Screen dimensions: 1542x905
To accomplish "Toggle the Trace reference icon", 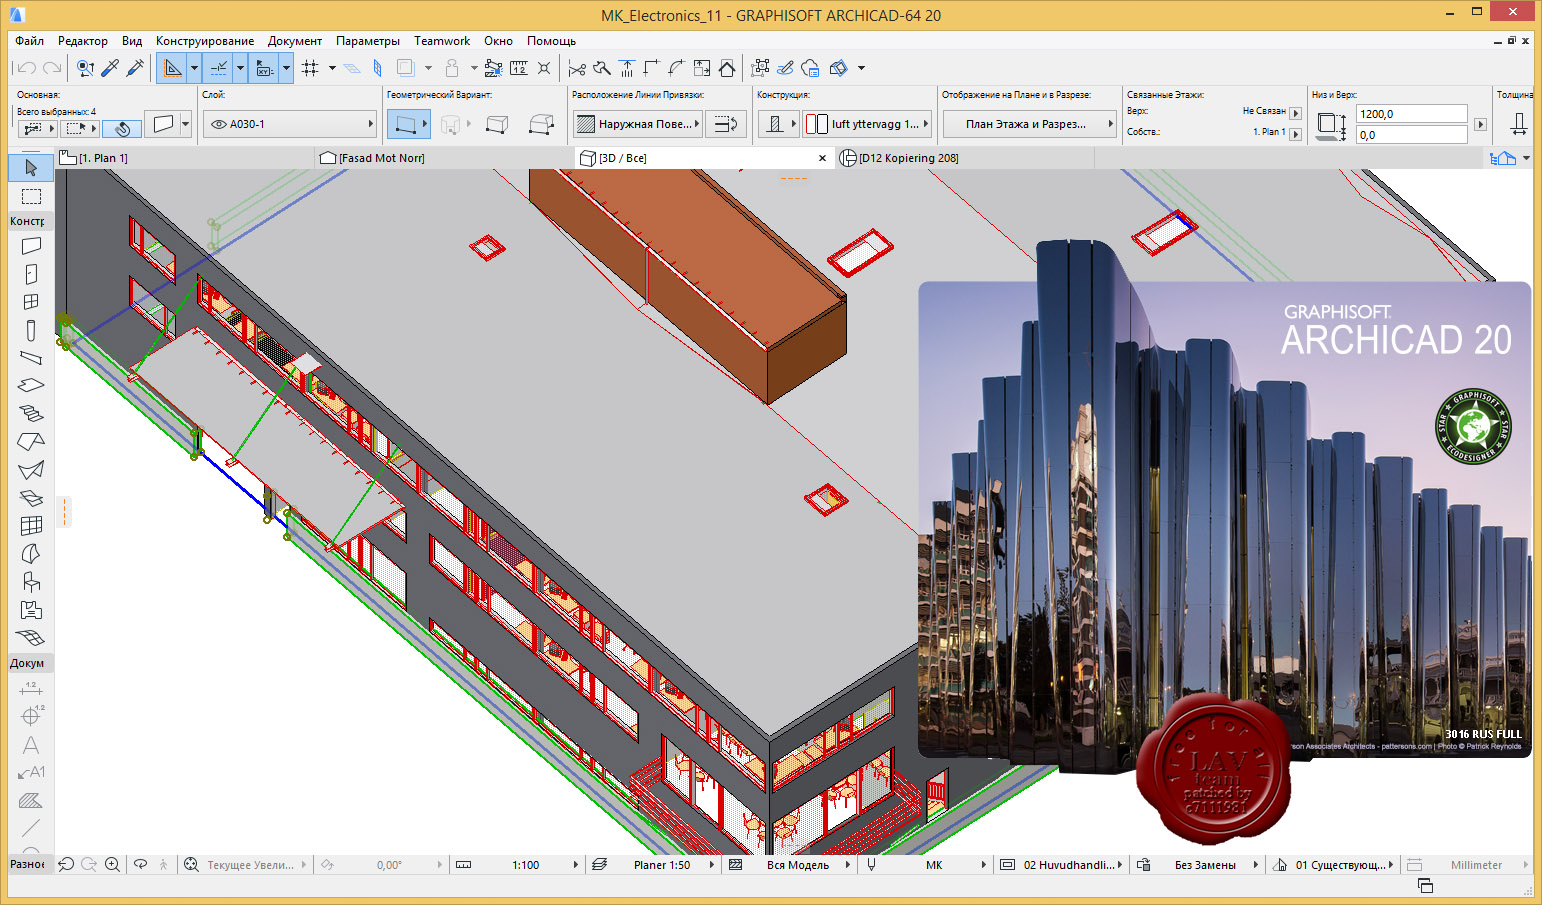I will tap(405, 68).
